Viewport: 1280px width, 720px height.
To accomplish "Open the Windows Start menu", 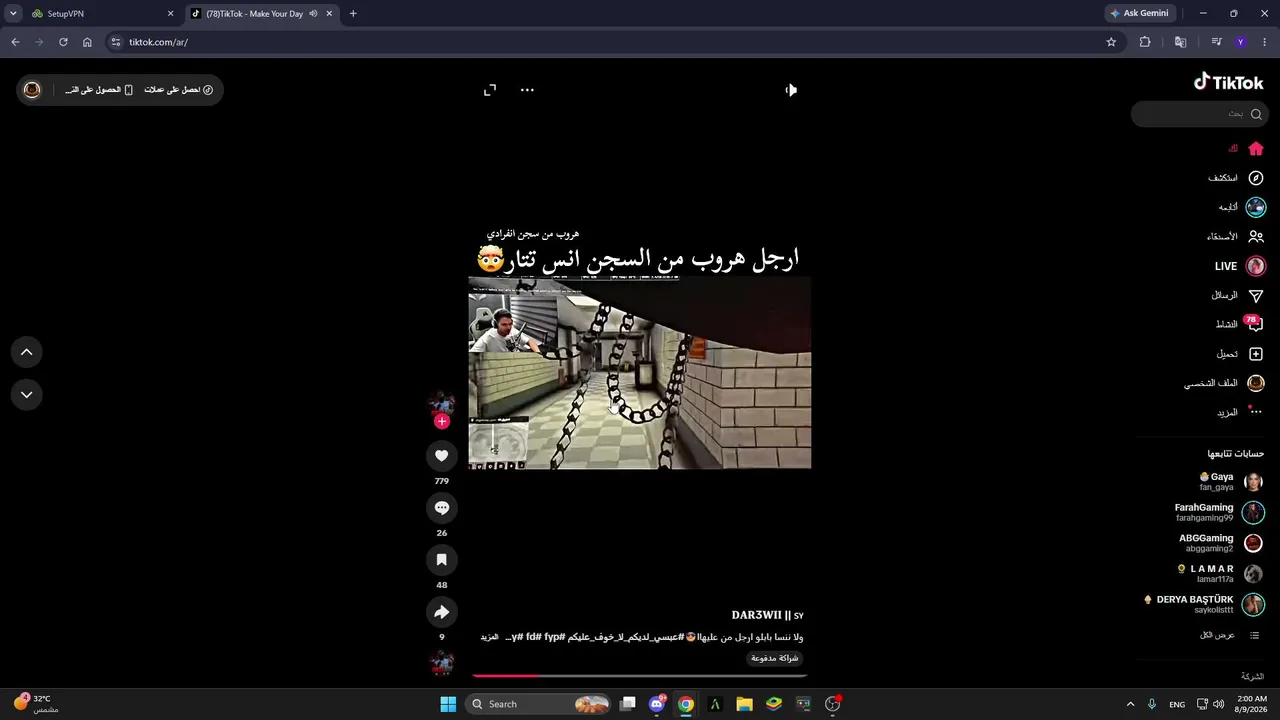I will [x=448, y=704].
